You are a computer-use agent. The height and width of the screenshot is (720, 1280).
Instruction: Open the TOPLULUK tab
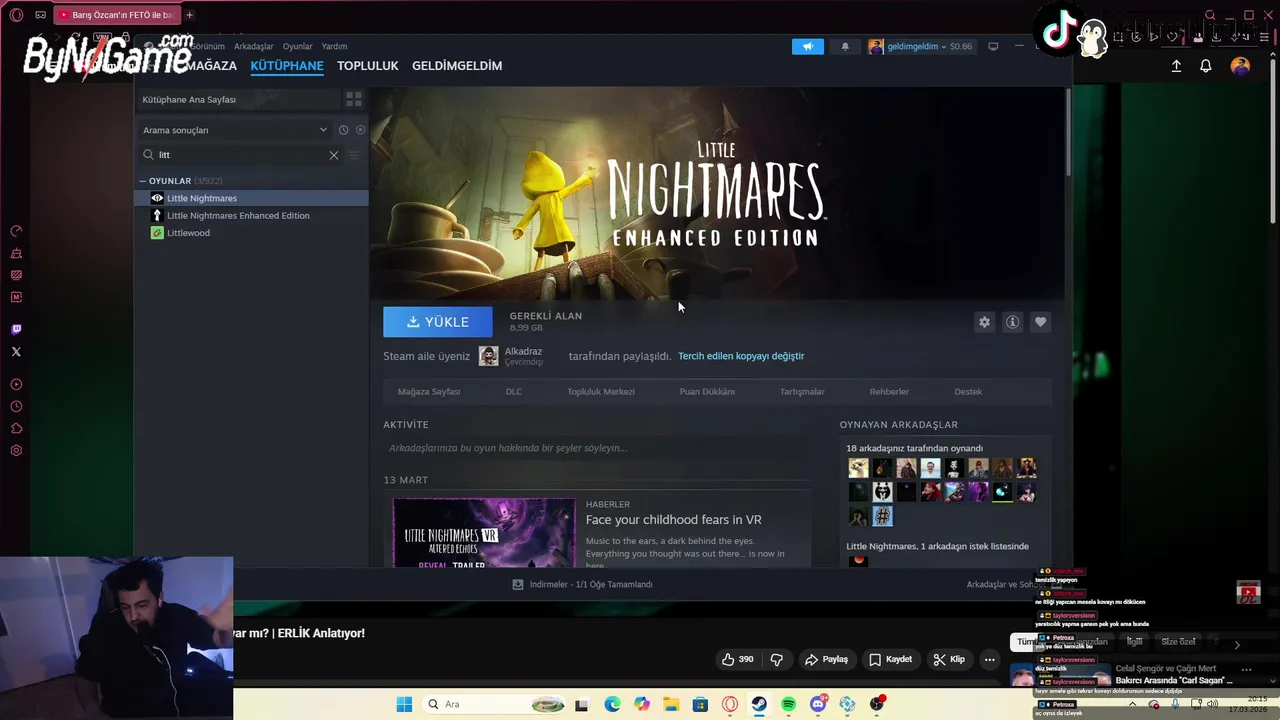pos(367,66)
